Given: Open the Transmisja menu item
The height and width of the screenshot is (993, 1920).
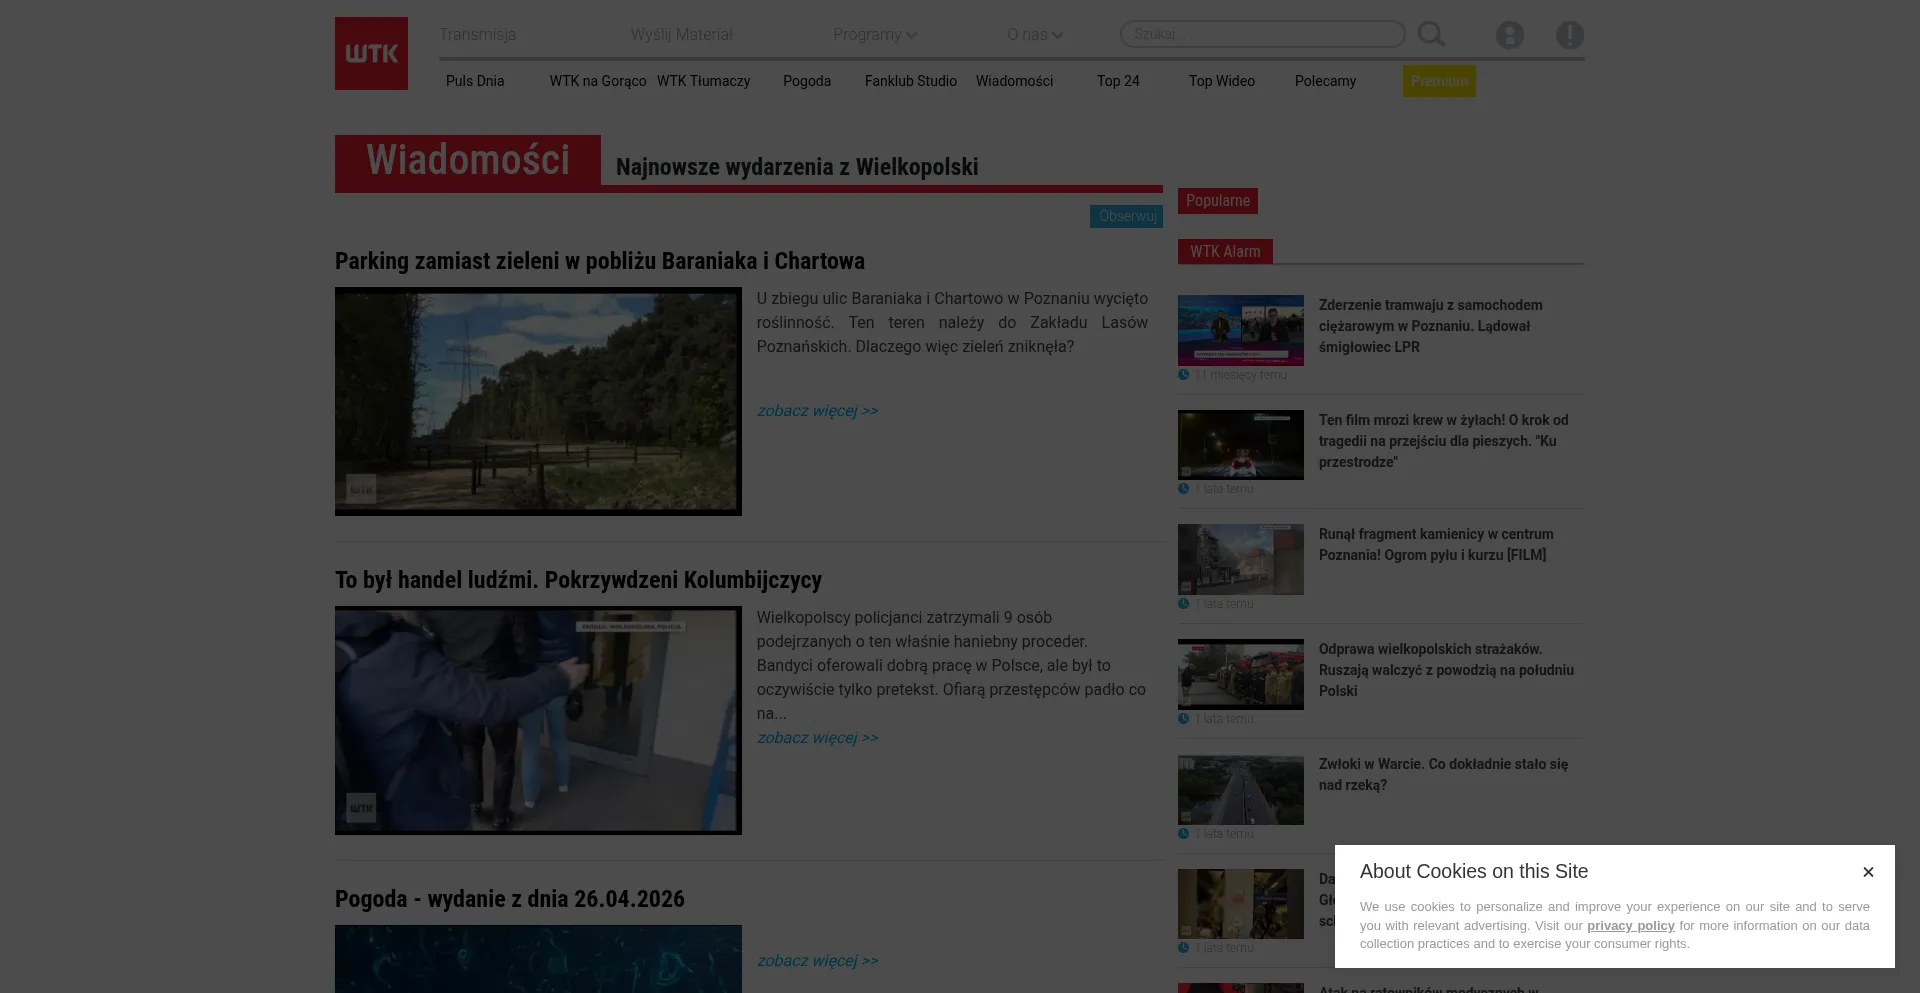Looking at the screenshot, I should coord(478,34).
